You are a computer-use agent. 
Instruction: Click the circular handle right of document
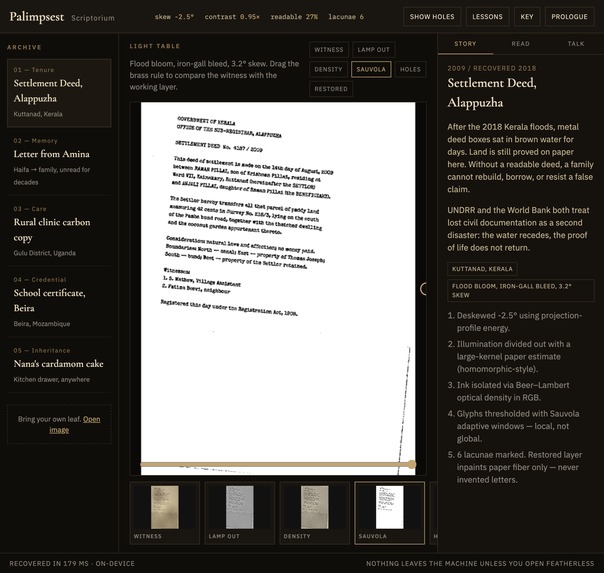[x=423, y=288]
